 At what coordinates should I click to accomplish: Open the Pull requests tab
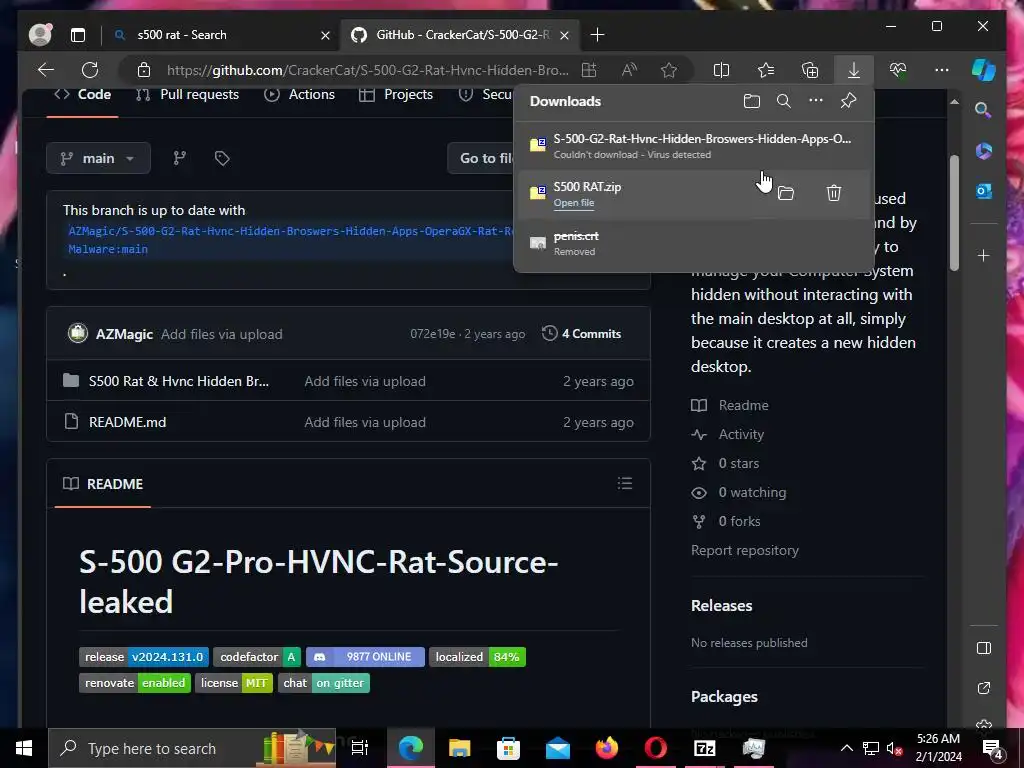pyautogui.click(x=187, y=95)
